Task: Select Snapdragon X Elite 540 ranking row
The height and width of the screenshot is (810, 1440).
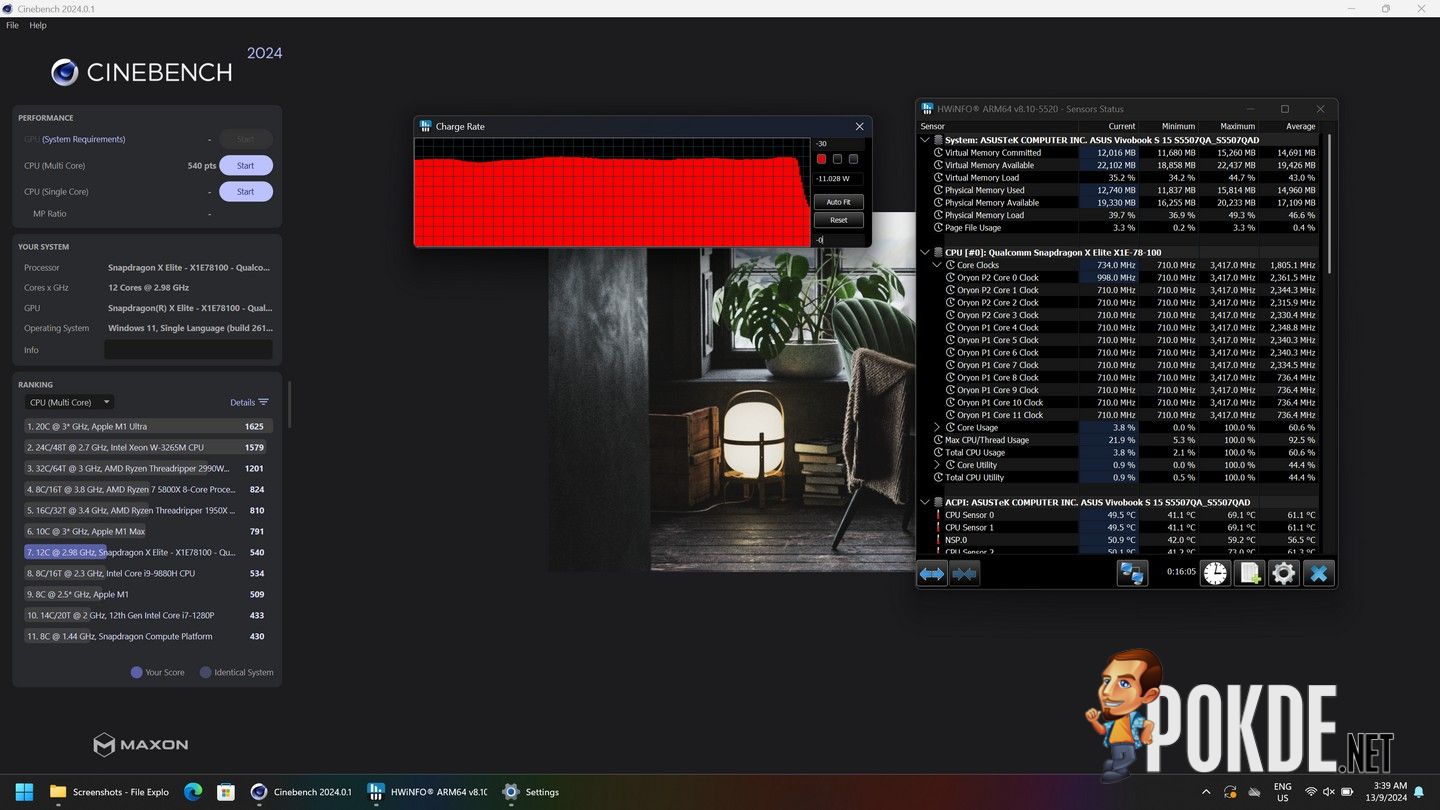Action: [x=146, y=552]
